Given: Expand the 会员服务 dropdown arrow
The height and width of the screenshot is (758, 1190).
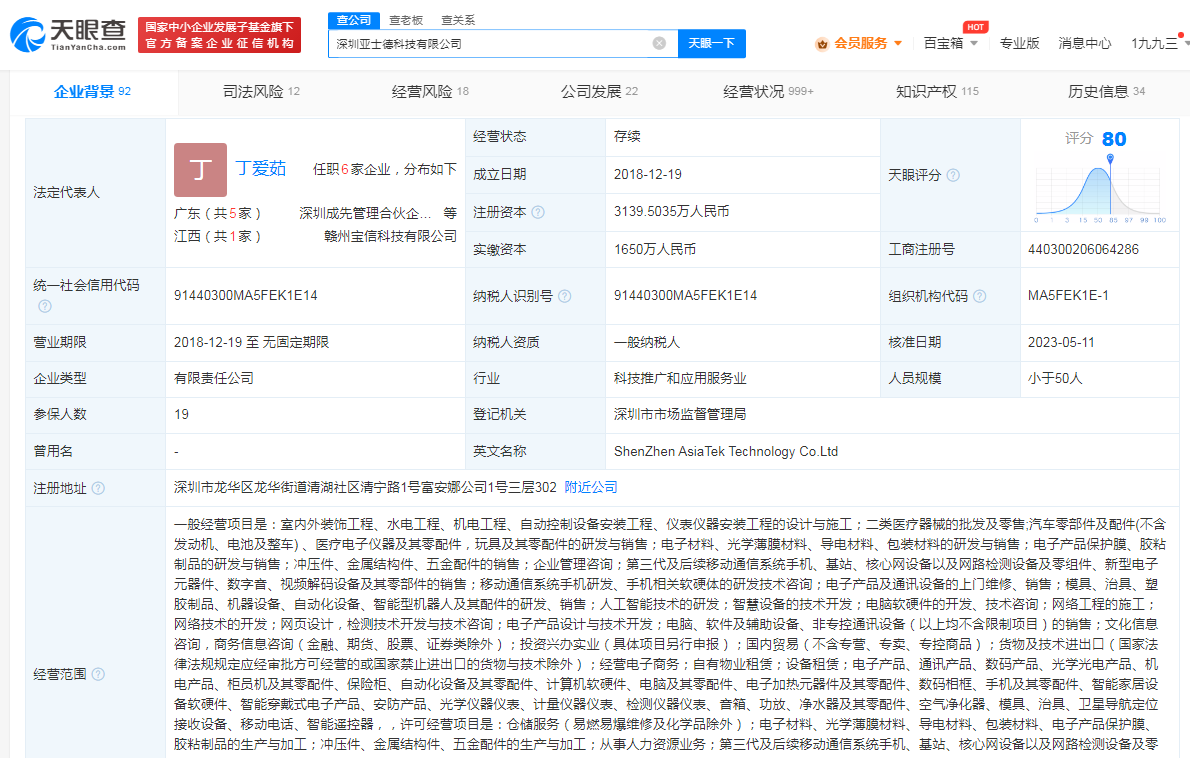Looking at the screenshot, I should (x=898, y=43).
